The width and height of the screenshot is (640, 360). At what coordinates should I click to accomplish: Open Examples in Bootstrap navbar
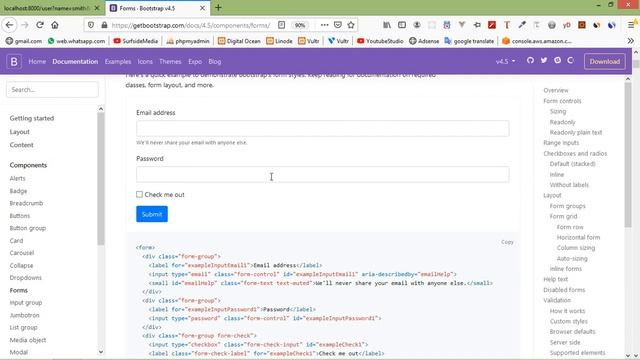coord(118,62)
